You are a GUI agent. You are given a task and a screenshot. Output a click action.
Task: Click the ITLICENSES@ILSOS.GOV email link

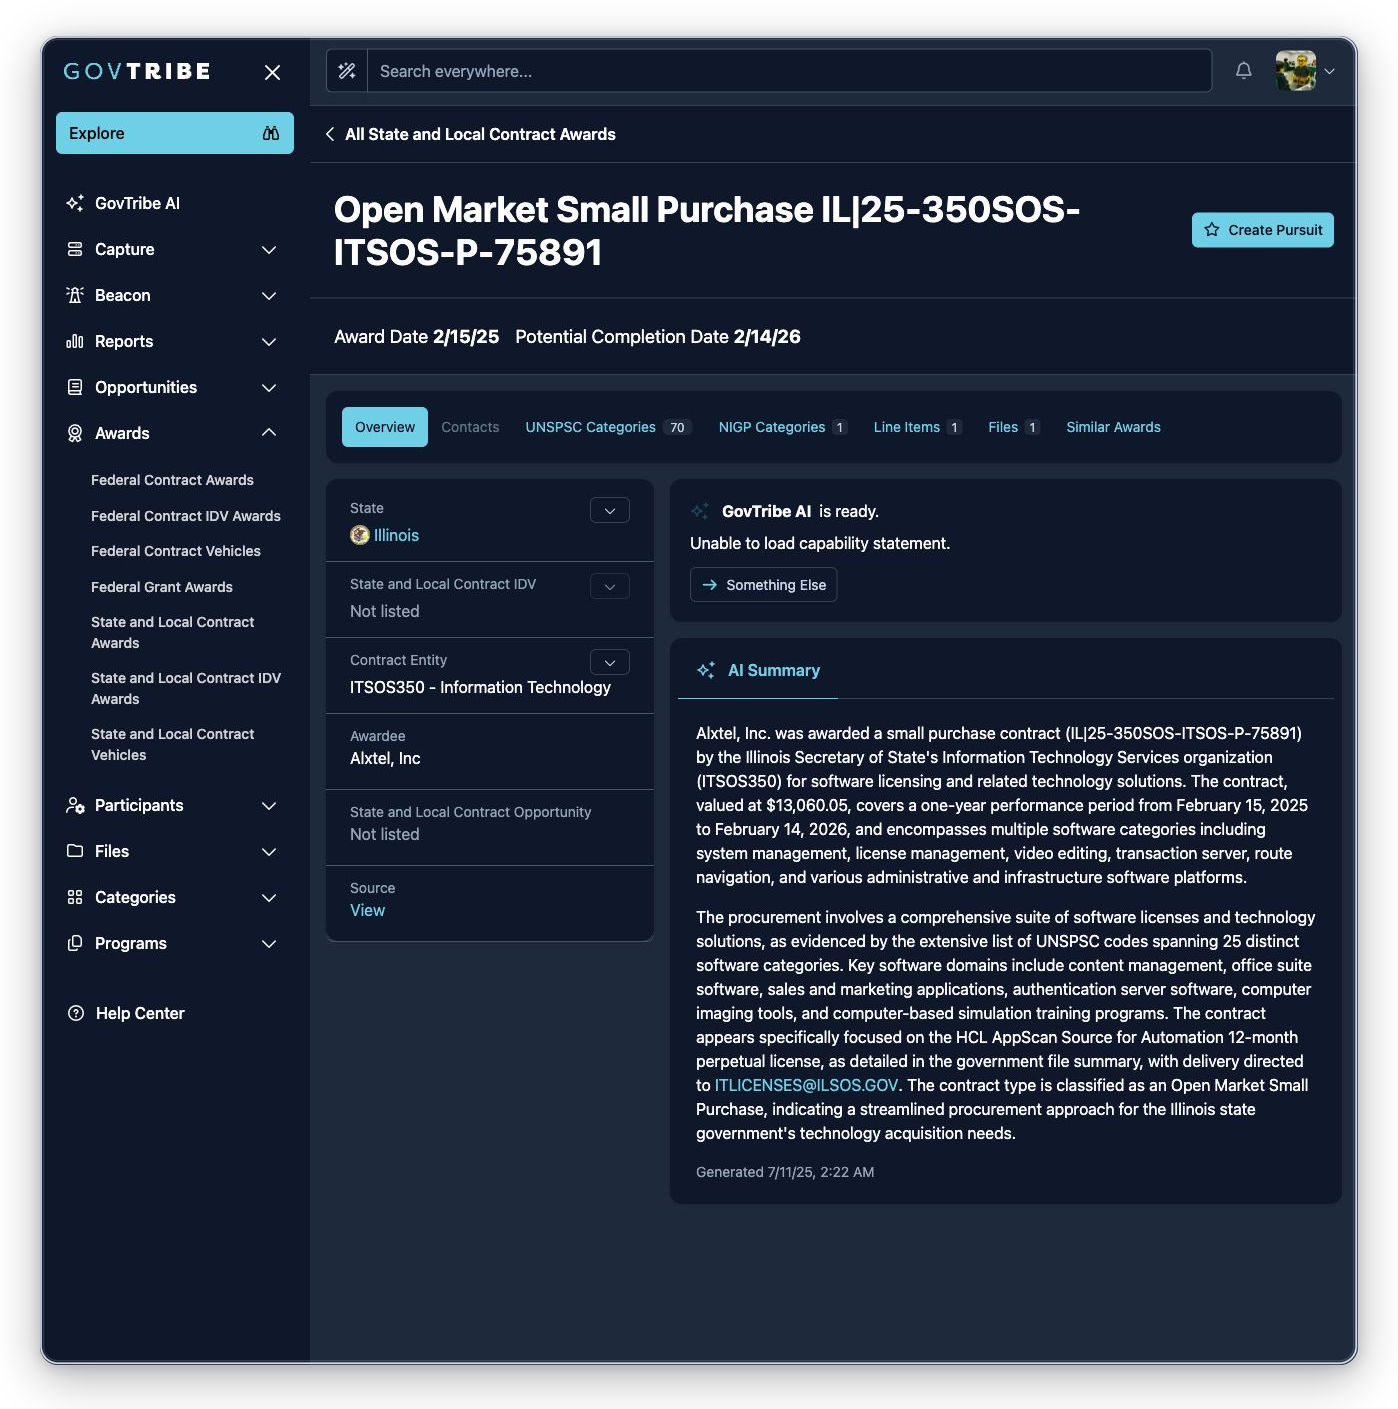(806, 1085)
